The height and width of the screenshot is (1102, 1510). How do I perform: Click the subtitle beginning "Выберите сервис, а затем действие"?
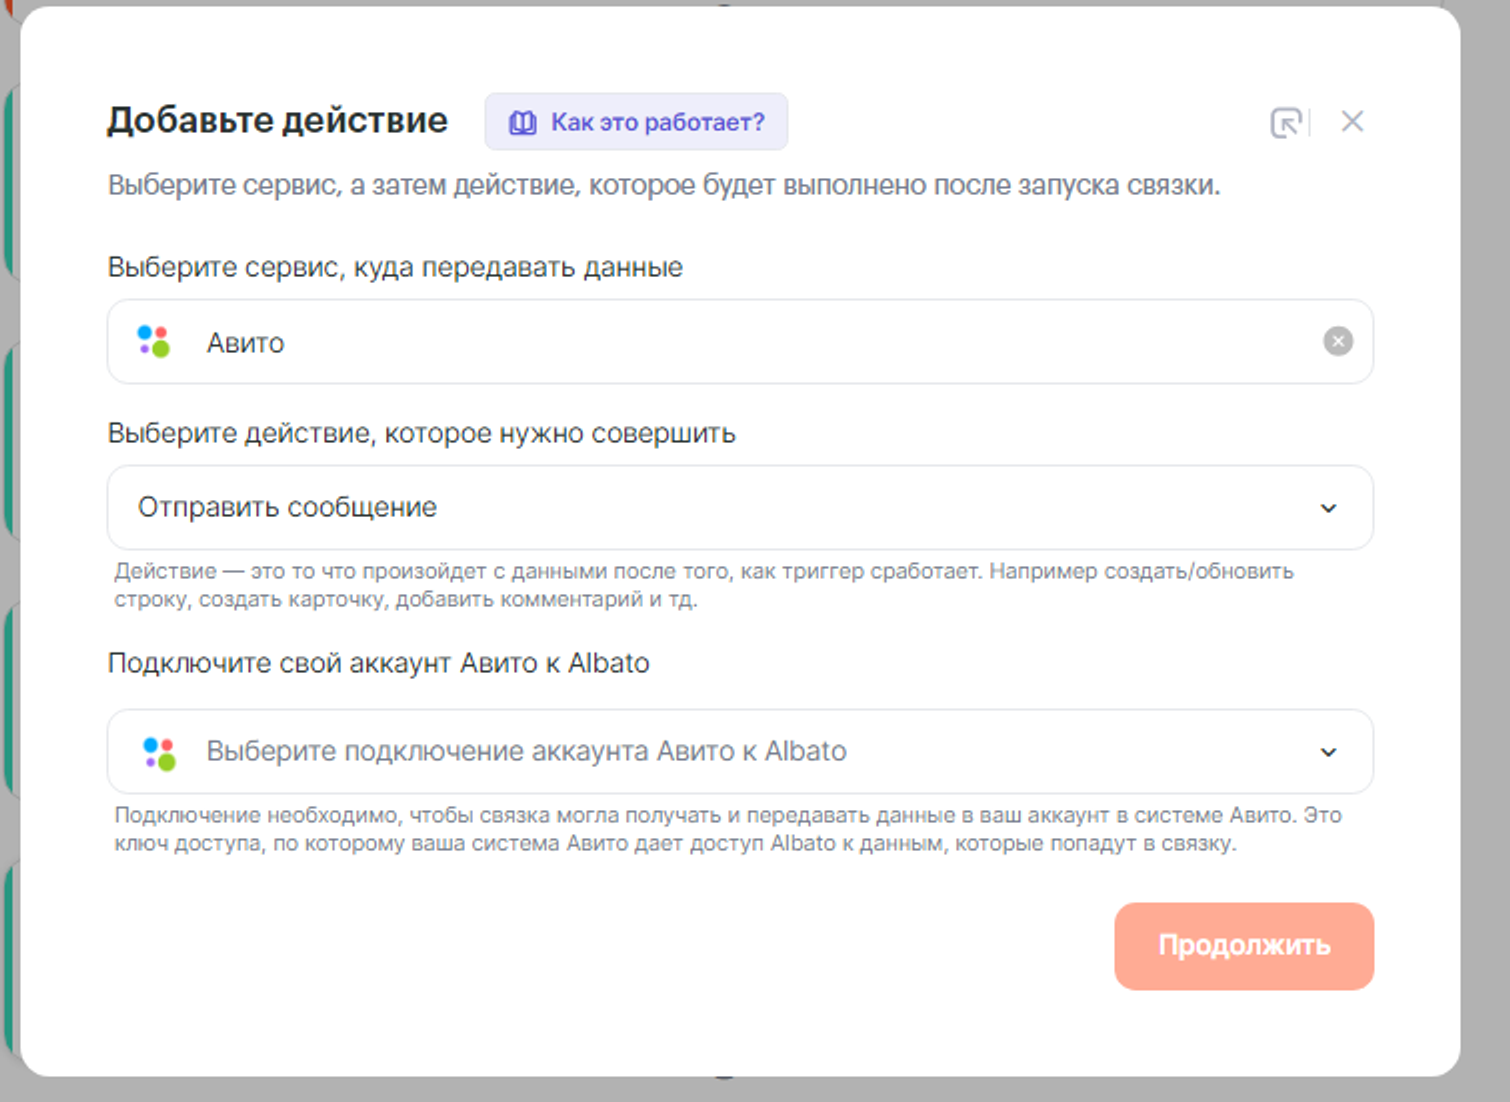663,185
